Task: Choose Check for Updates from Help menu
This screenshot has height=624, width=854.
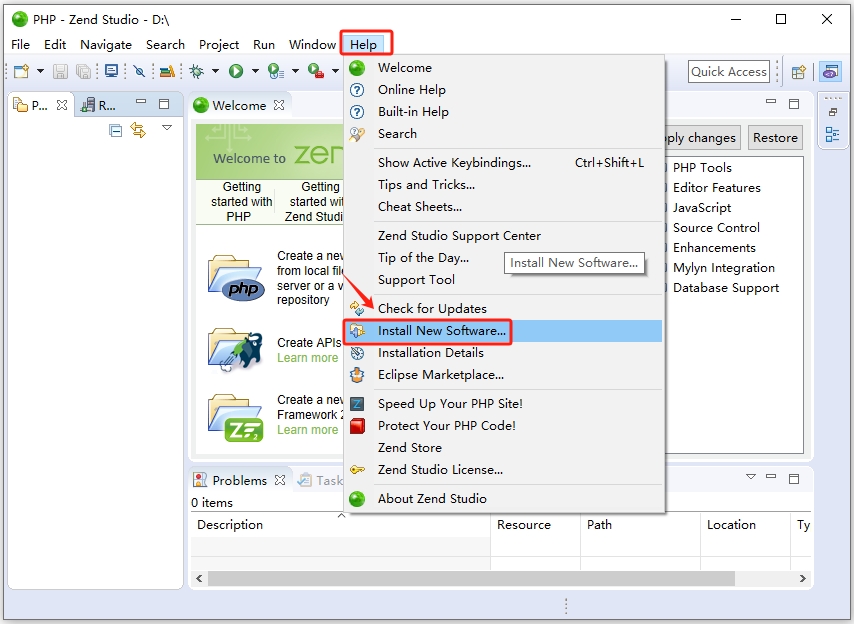Action: click(x=432, y=309)
